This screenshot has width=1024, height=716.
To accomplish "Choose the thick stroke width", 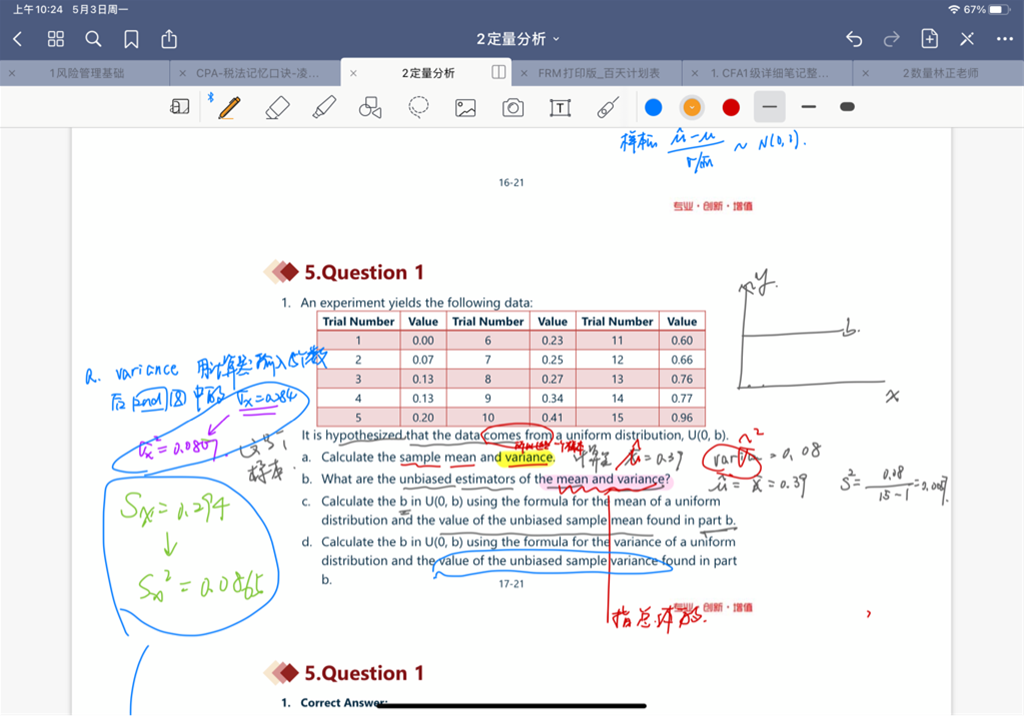I will (x=847, y=107).
